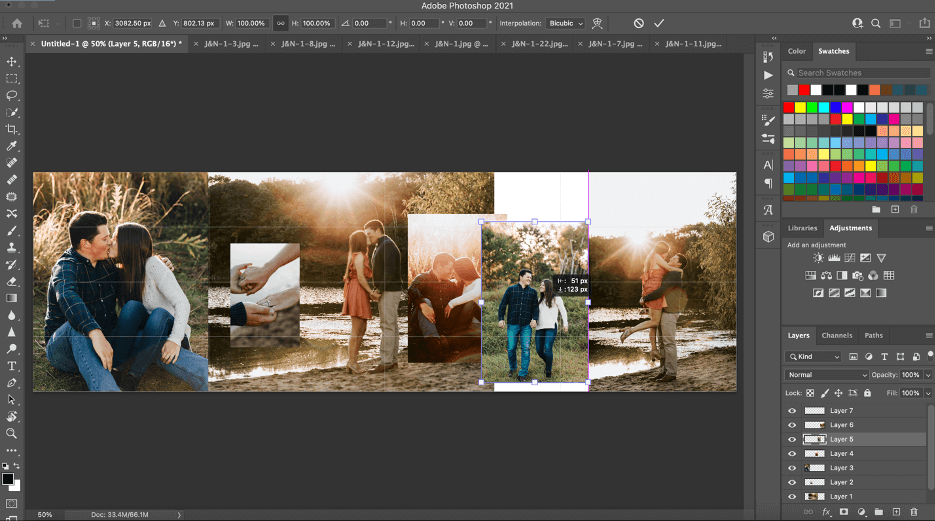This screenshot has width=935, height=521.
Task: Click the Home icon in options bar
Action: 17,23
